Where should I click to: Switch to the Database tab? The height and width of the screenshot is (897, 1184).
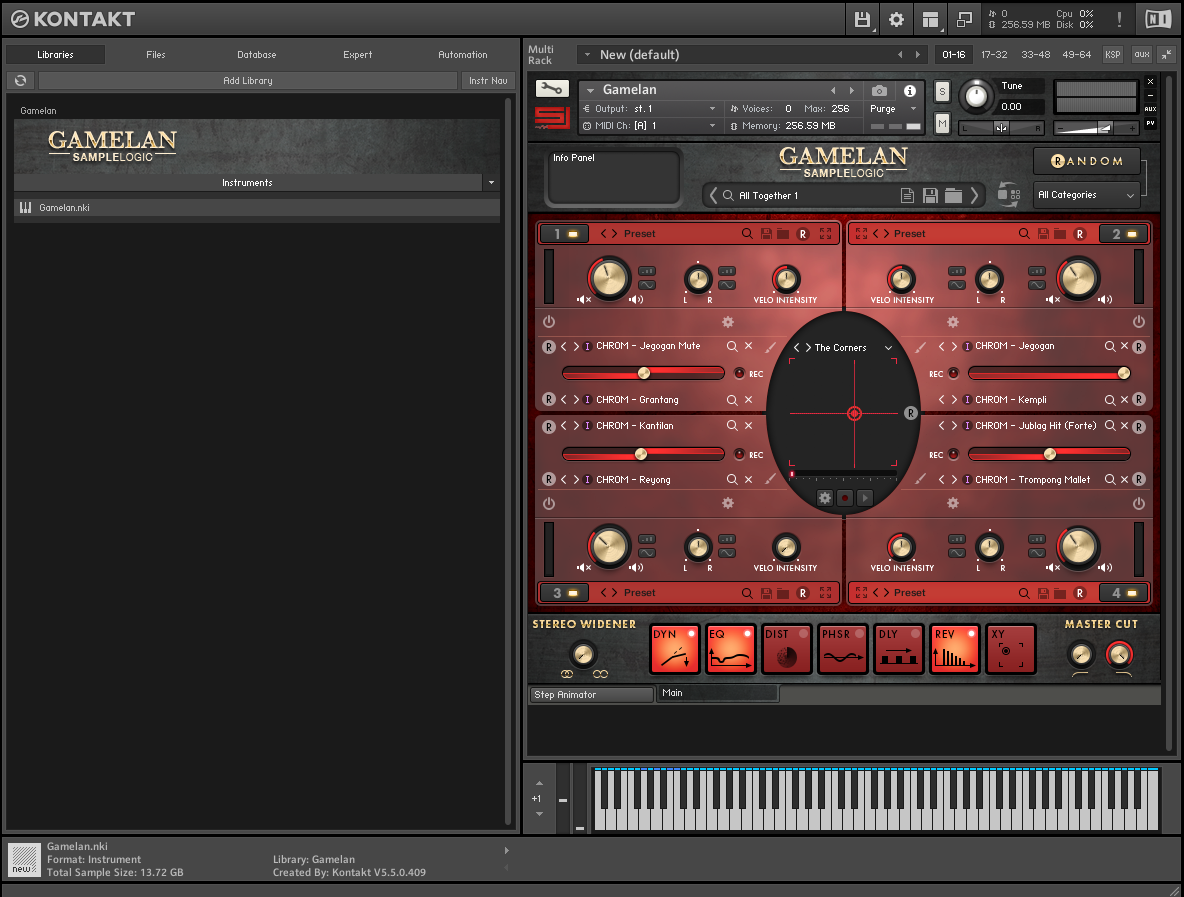coord(257,54)
